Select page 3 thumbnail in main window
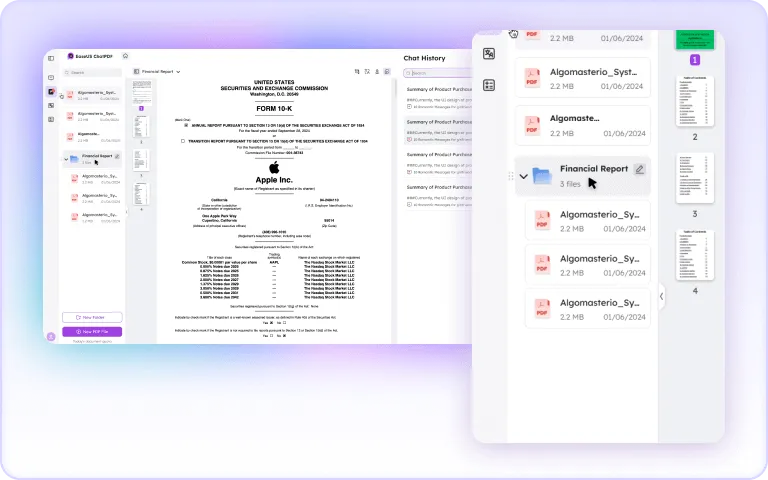 142,160
